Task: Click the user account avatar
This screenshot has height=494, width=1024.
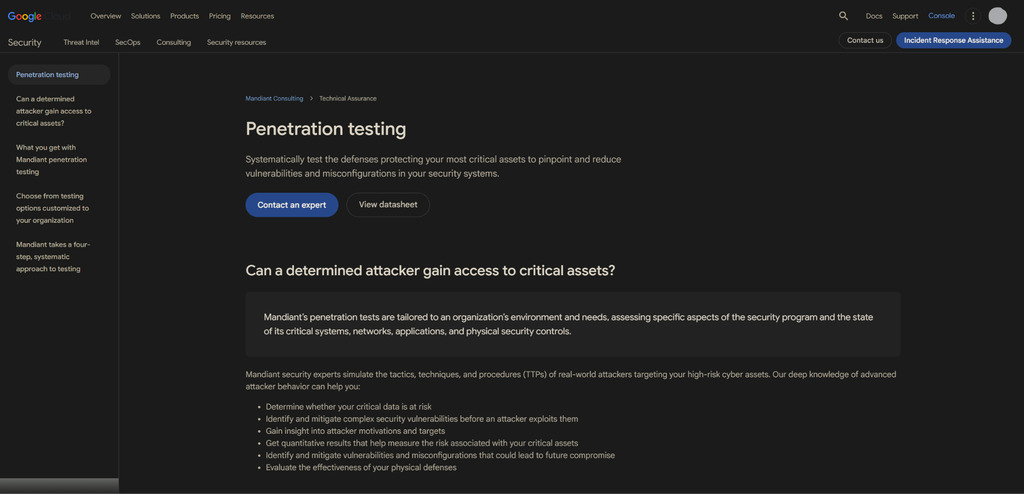Action: (x=997, y=16)
